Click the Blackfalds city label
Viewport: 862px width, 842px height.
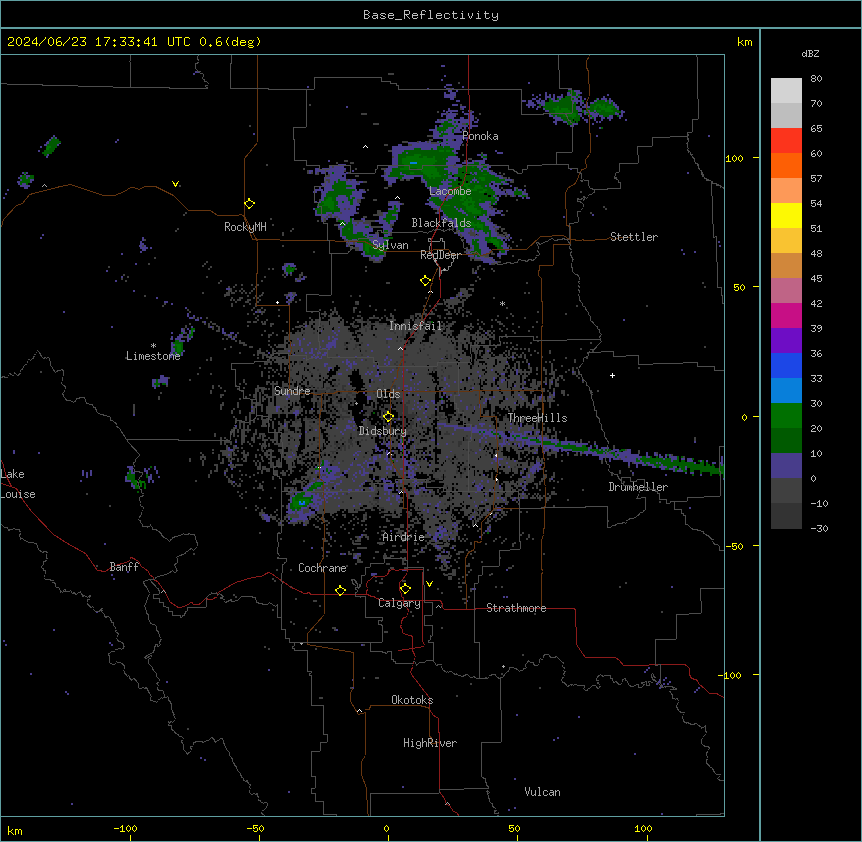(441, 223)
